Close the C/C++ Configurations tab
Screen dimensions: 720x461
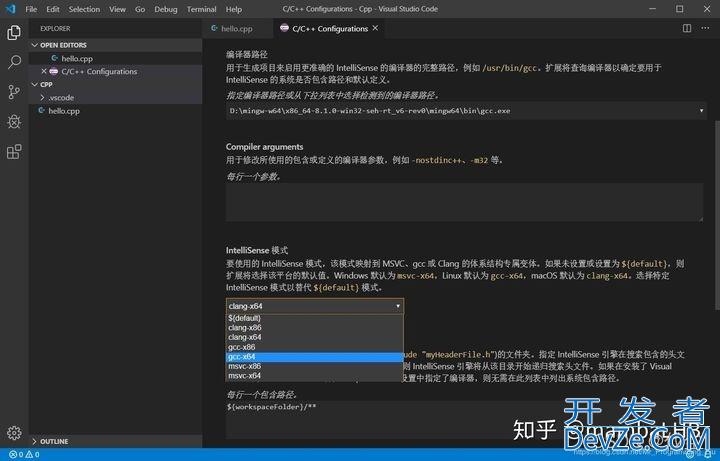[375, 28]
